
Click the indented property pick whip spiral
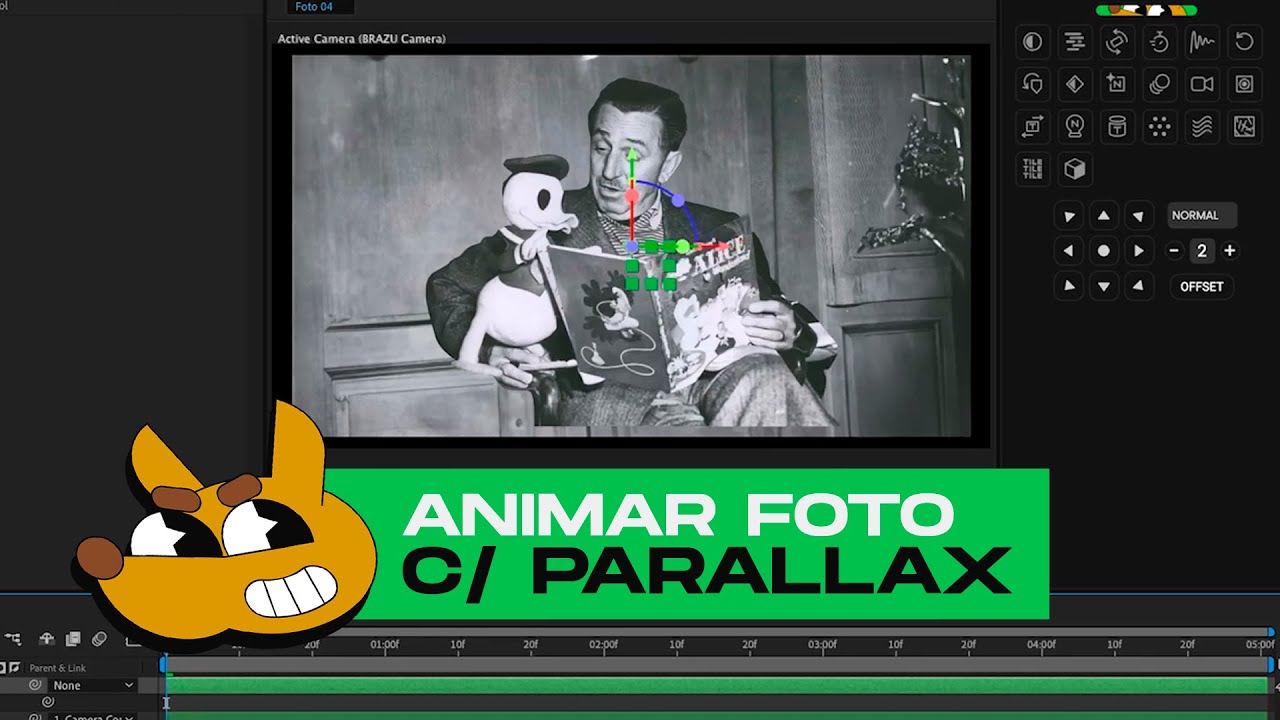pyautogui.click(x=47, y=702)
